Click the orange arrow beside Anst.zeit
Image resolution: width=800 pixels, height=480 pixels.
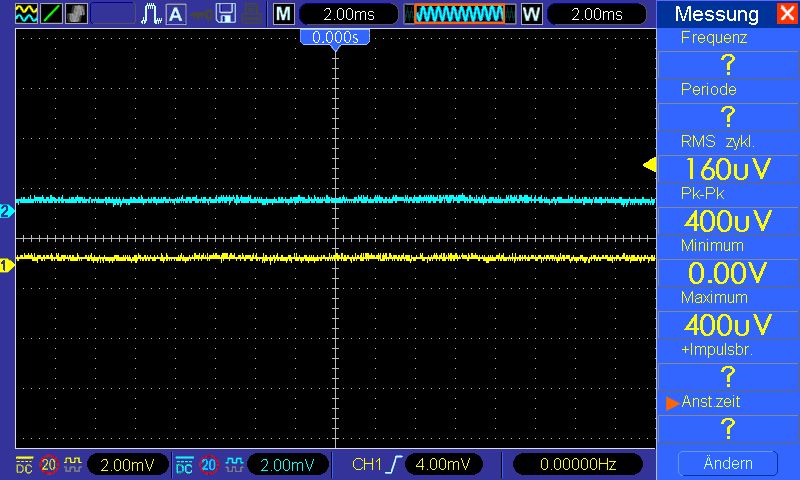pyautogui.click(x=672, y=403)
